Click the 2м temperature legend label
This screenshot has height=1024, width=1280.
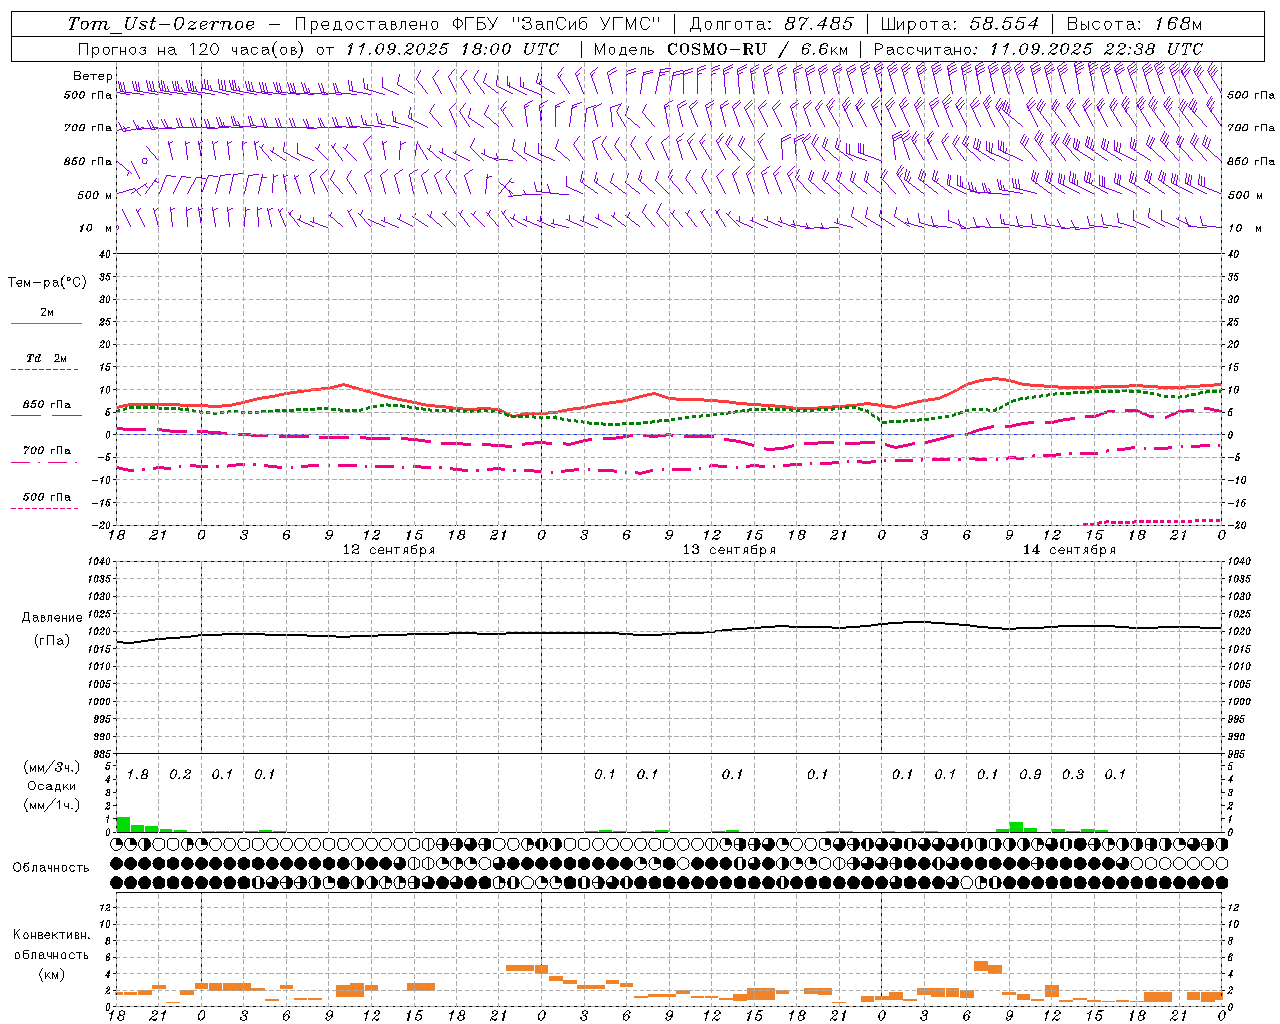[x=47, y=313]
